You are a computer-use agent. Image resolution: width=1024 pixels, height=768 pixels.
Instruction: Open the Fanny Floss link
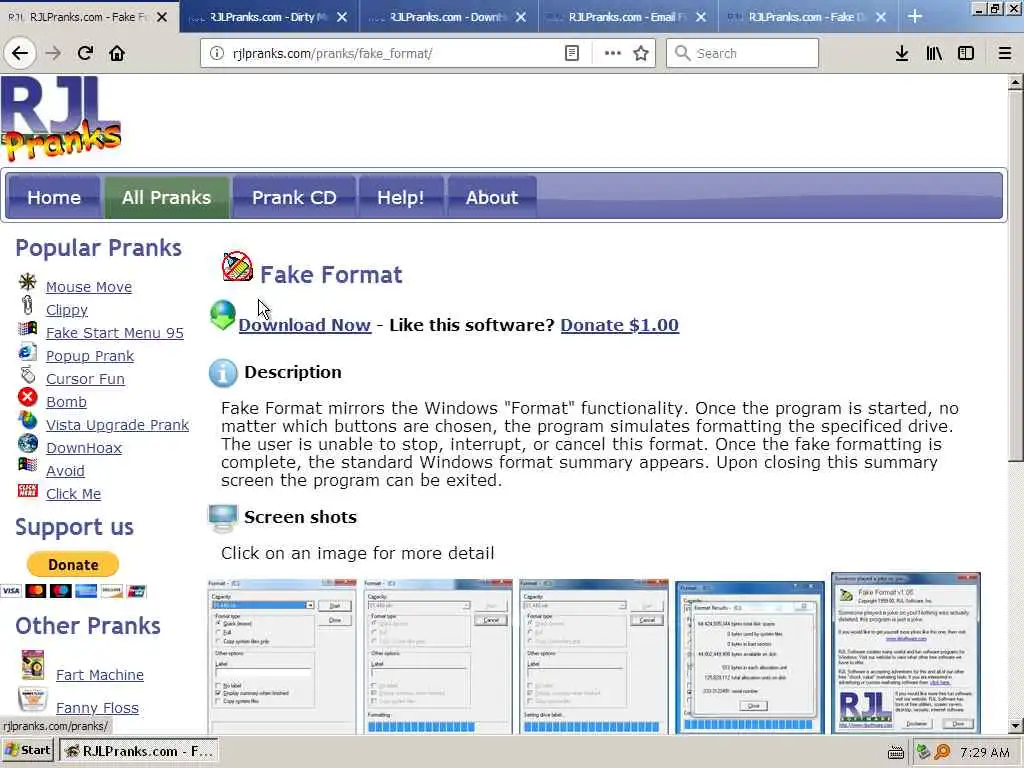tap(97, 708)
